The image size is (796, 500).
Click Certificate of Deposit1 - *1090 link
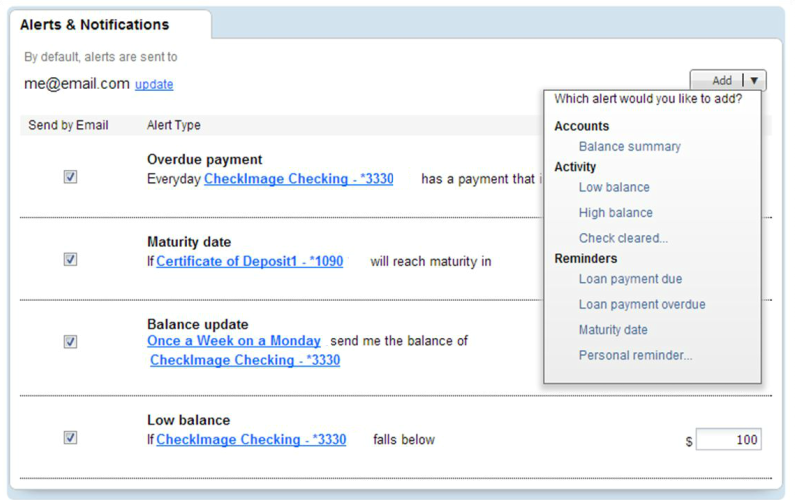(249, 262)
